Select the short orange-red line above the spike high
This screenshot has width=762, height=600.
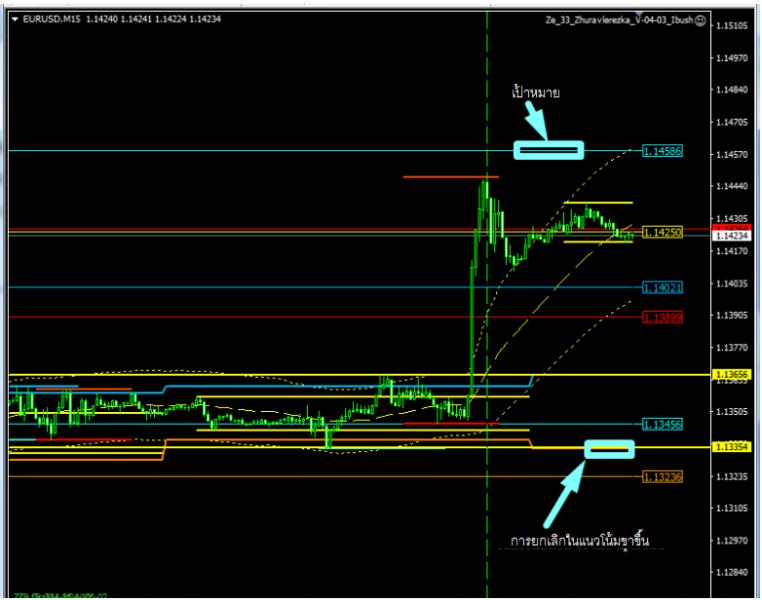[x=451, y=177]
